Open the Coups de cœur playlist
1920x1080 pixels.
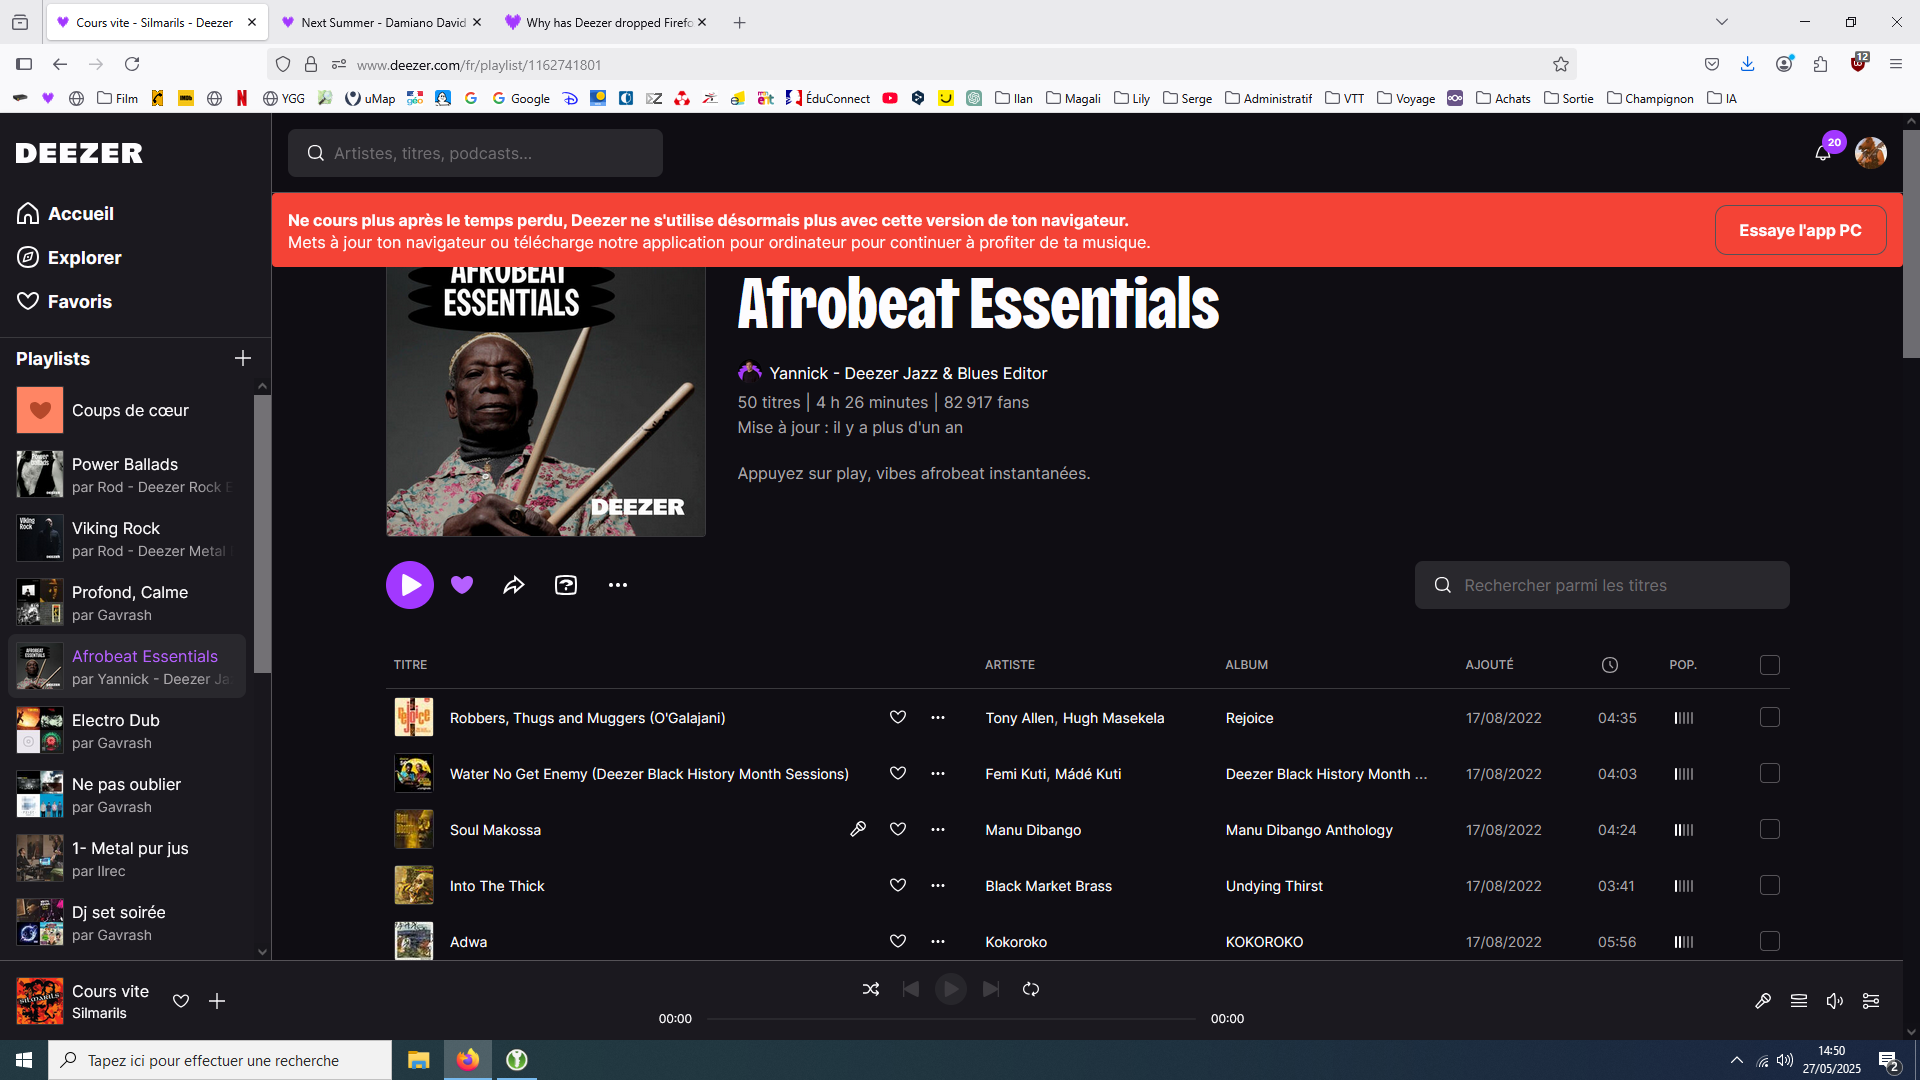click(x=130, y=410)
